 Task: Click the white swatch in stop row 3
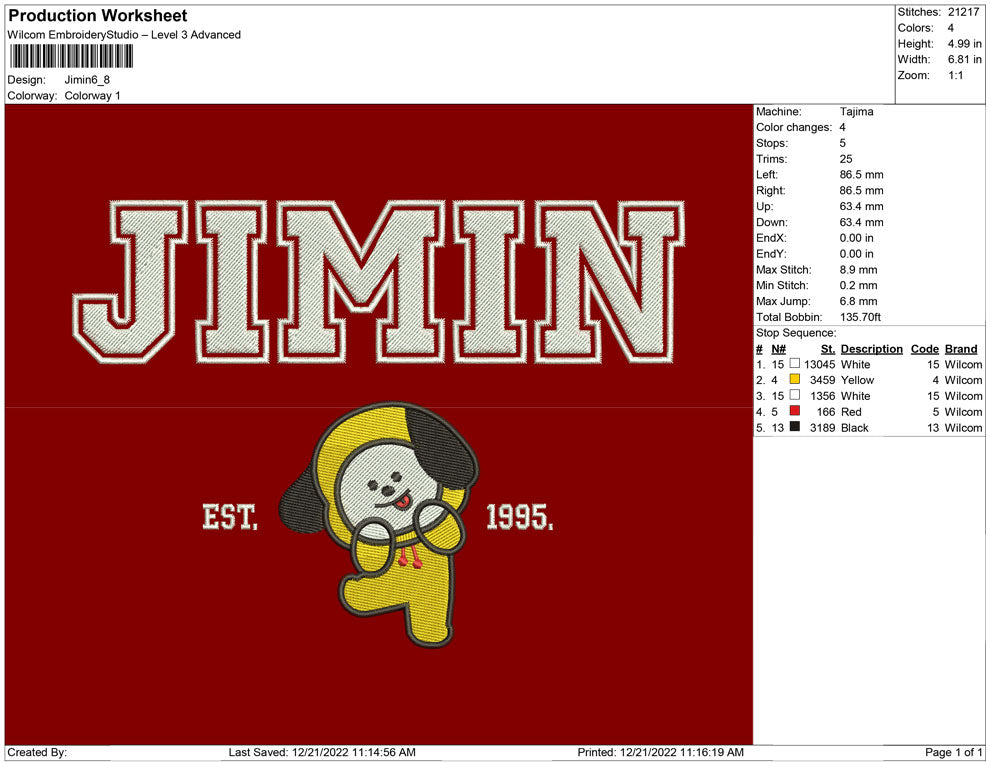coord(795,396)
